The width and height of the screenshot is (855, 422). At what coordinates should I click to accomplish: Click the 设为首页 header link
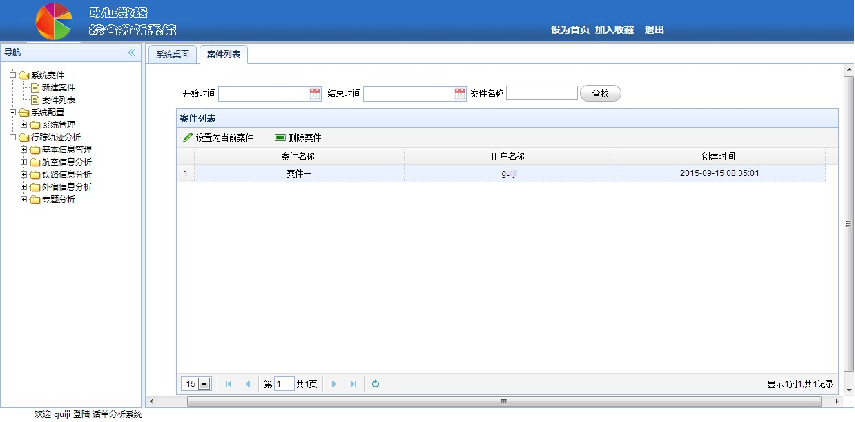pyautogui.click(x=570, y=31)
